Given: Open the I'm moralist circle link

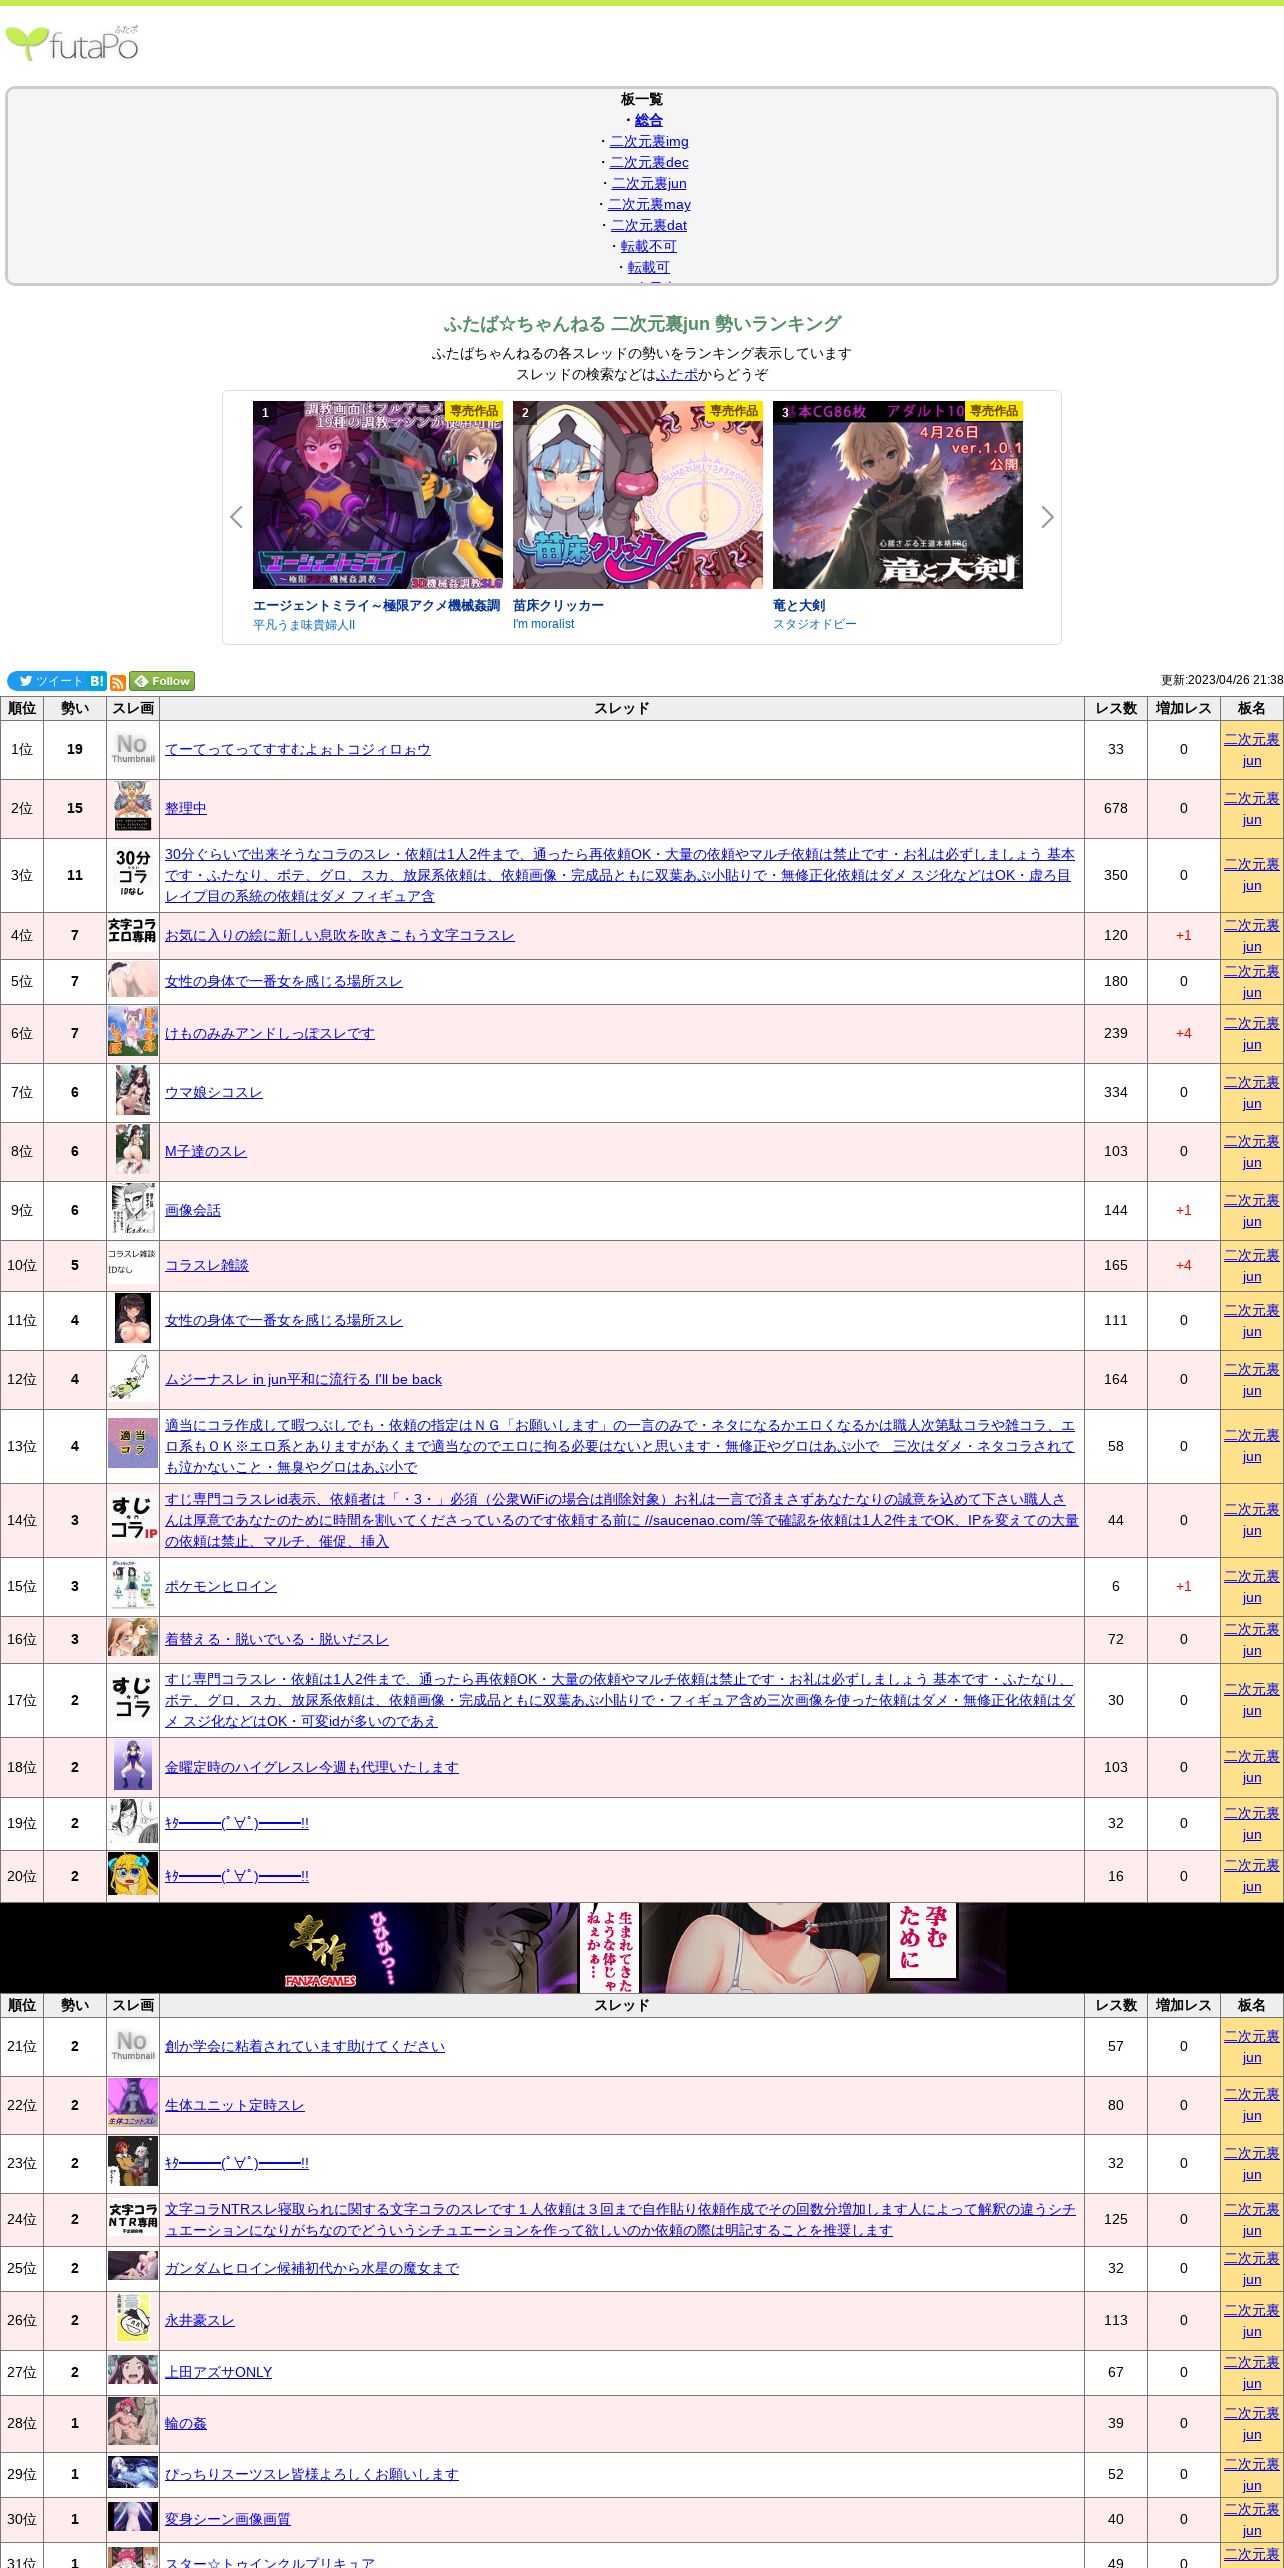Looking at the screenshot, I should coord(544,624).
